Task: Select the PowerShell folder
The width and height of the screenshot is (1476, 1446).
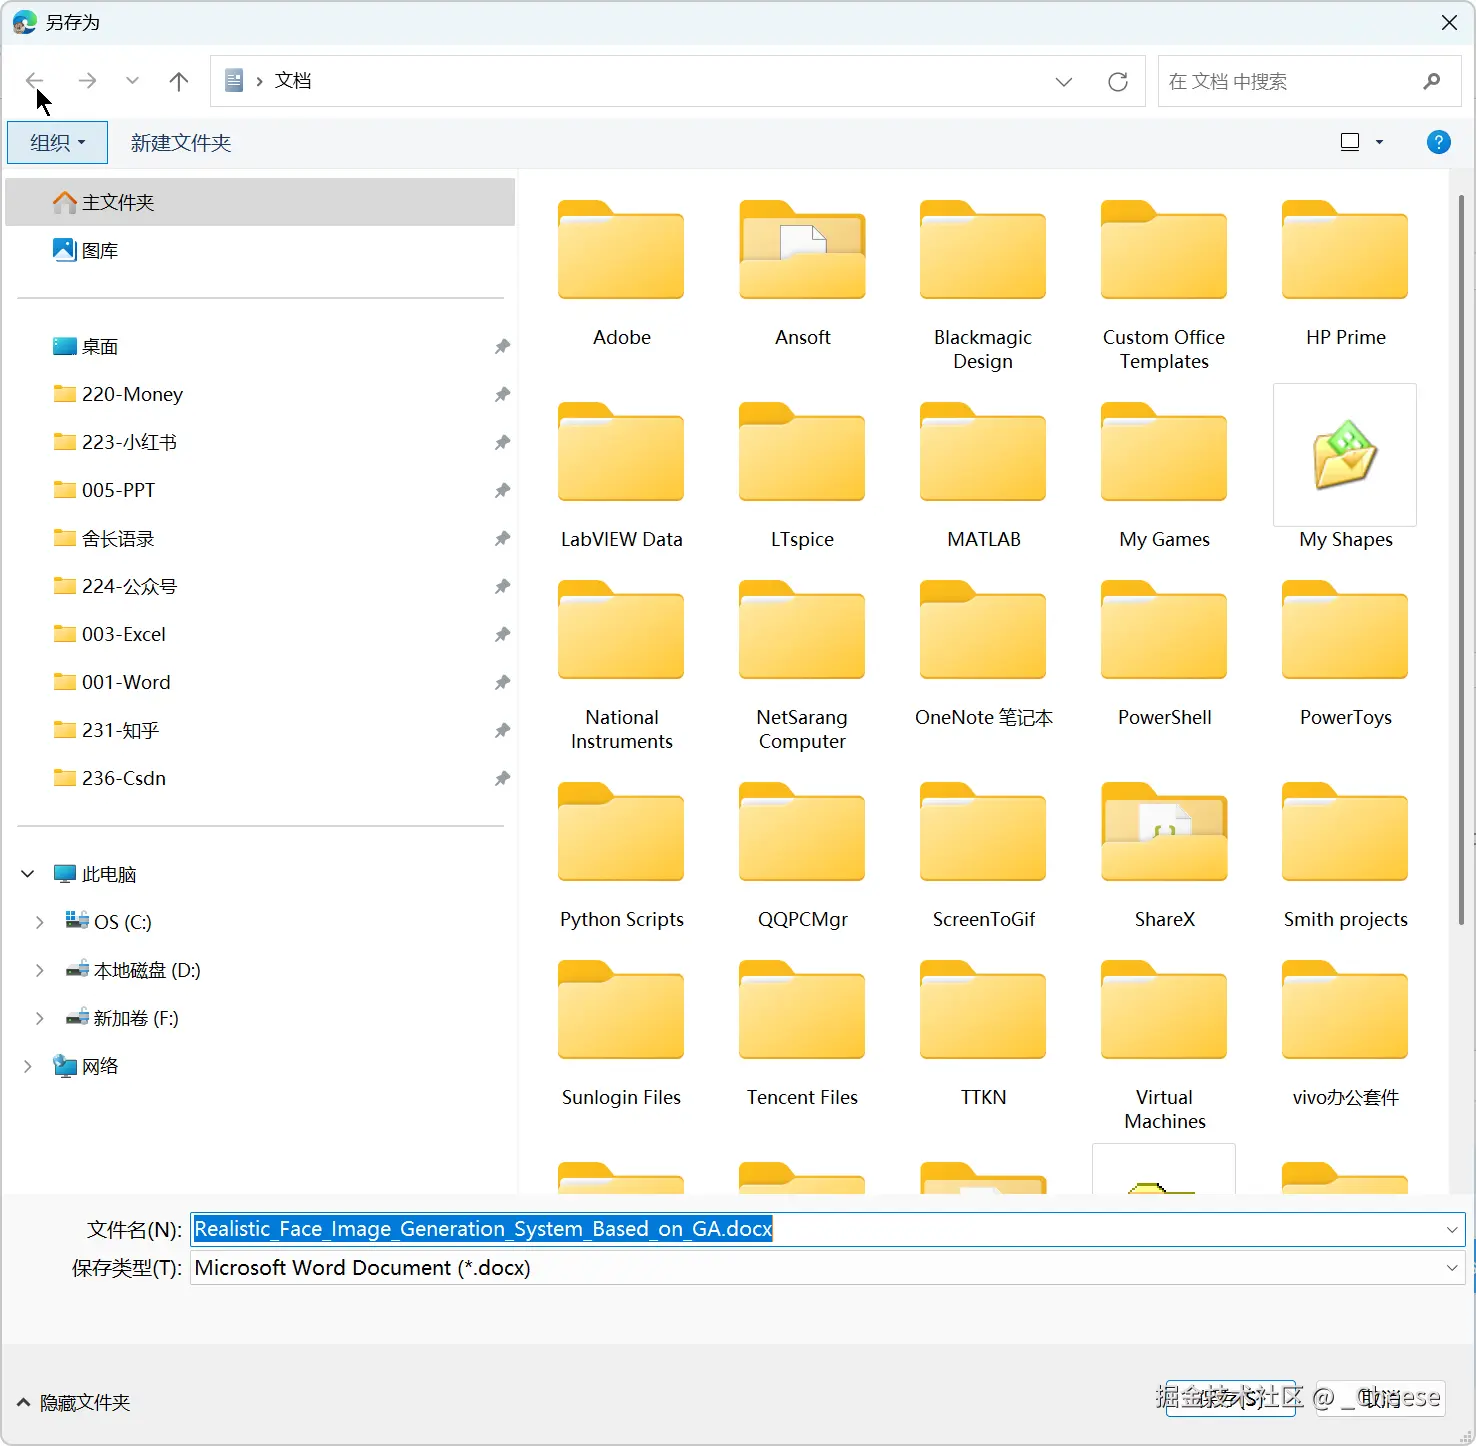Action: click(x=1164, y=653)
